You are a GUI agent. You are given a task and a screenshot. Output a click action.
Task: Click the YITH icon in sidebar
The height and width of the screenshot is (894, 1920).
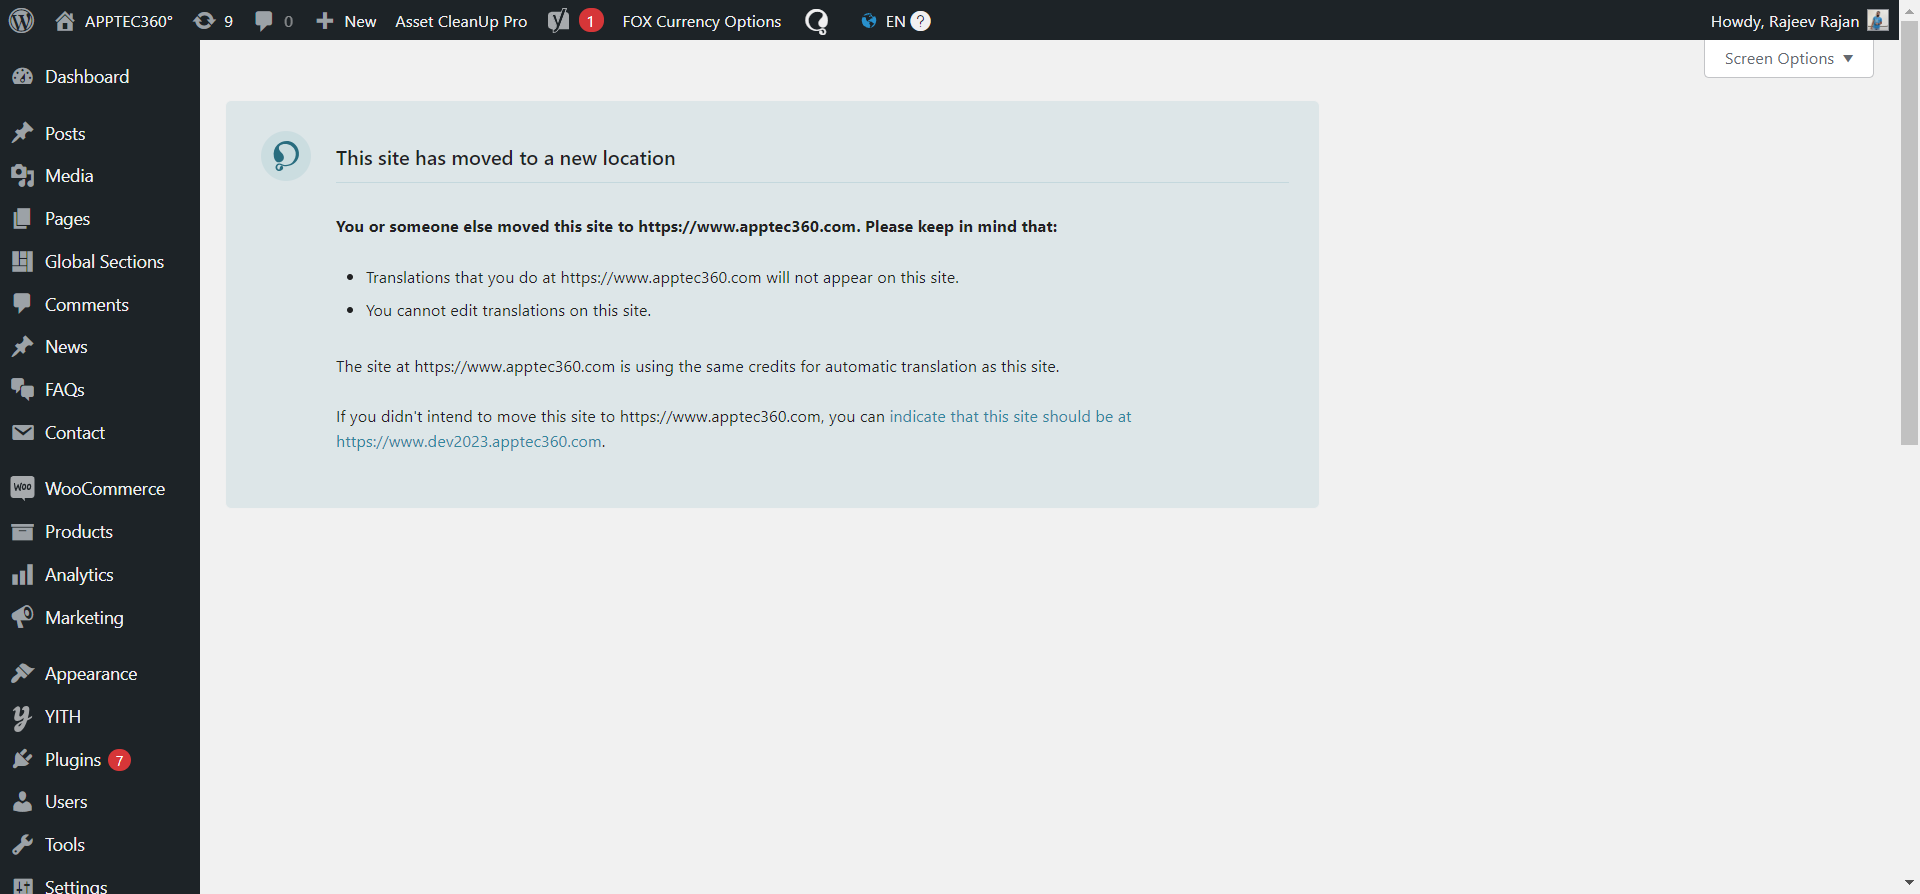point(23,717)
